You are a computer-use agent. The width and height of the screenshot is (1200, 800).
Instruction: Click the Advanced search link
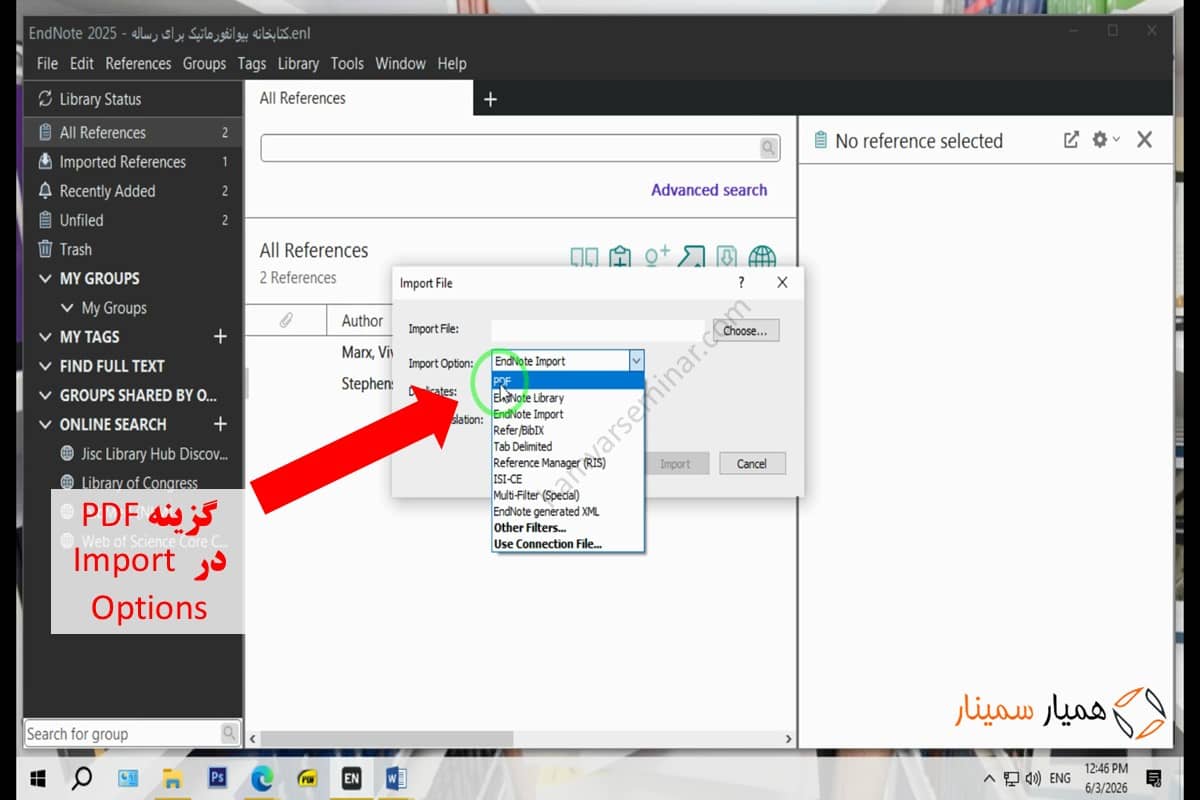pos(709,190)
